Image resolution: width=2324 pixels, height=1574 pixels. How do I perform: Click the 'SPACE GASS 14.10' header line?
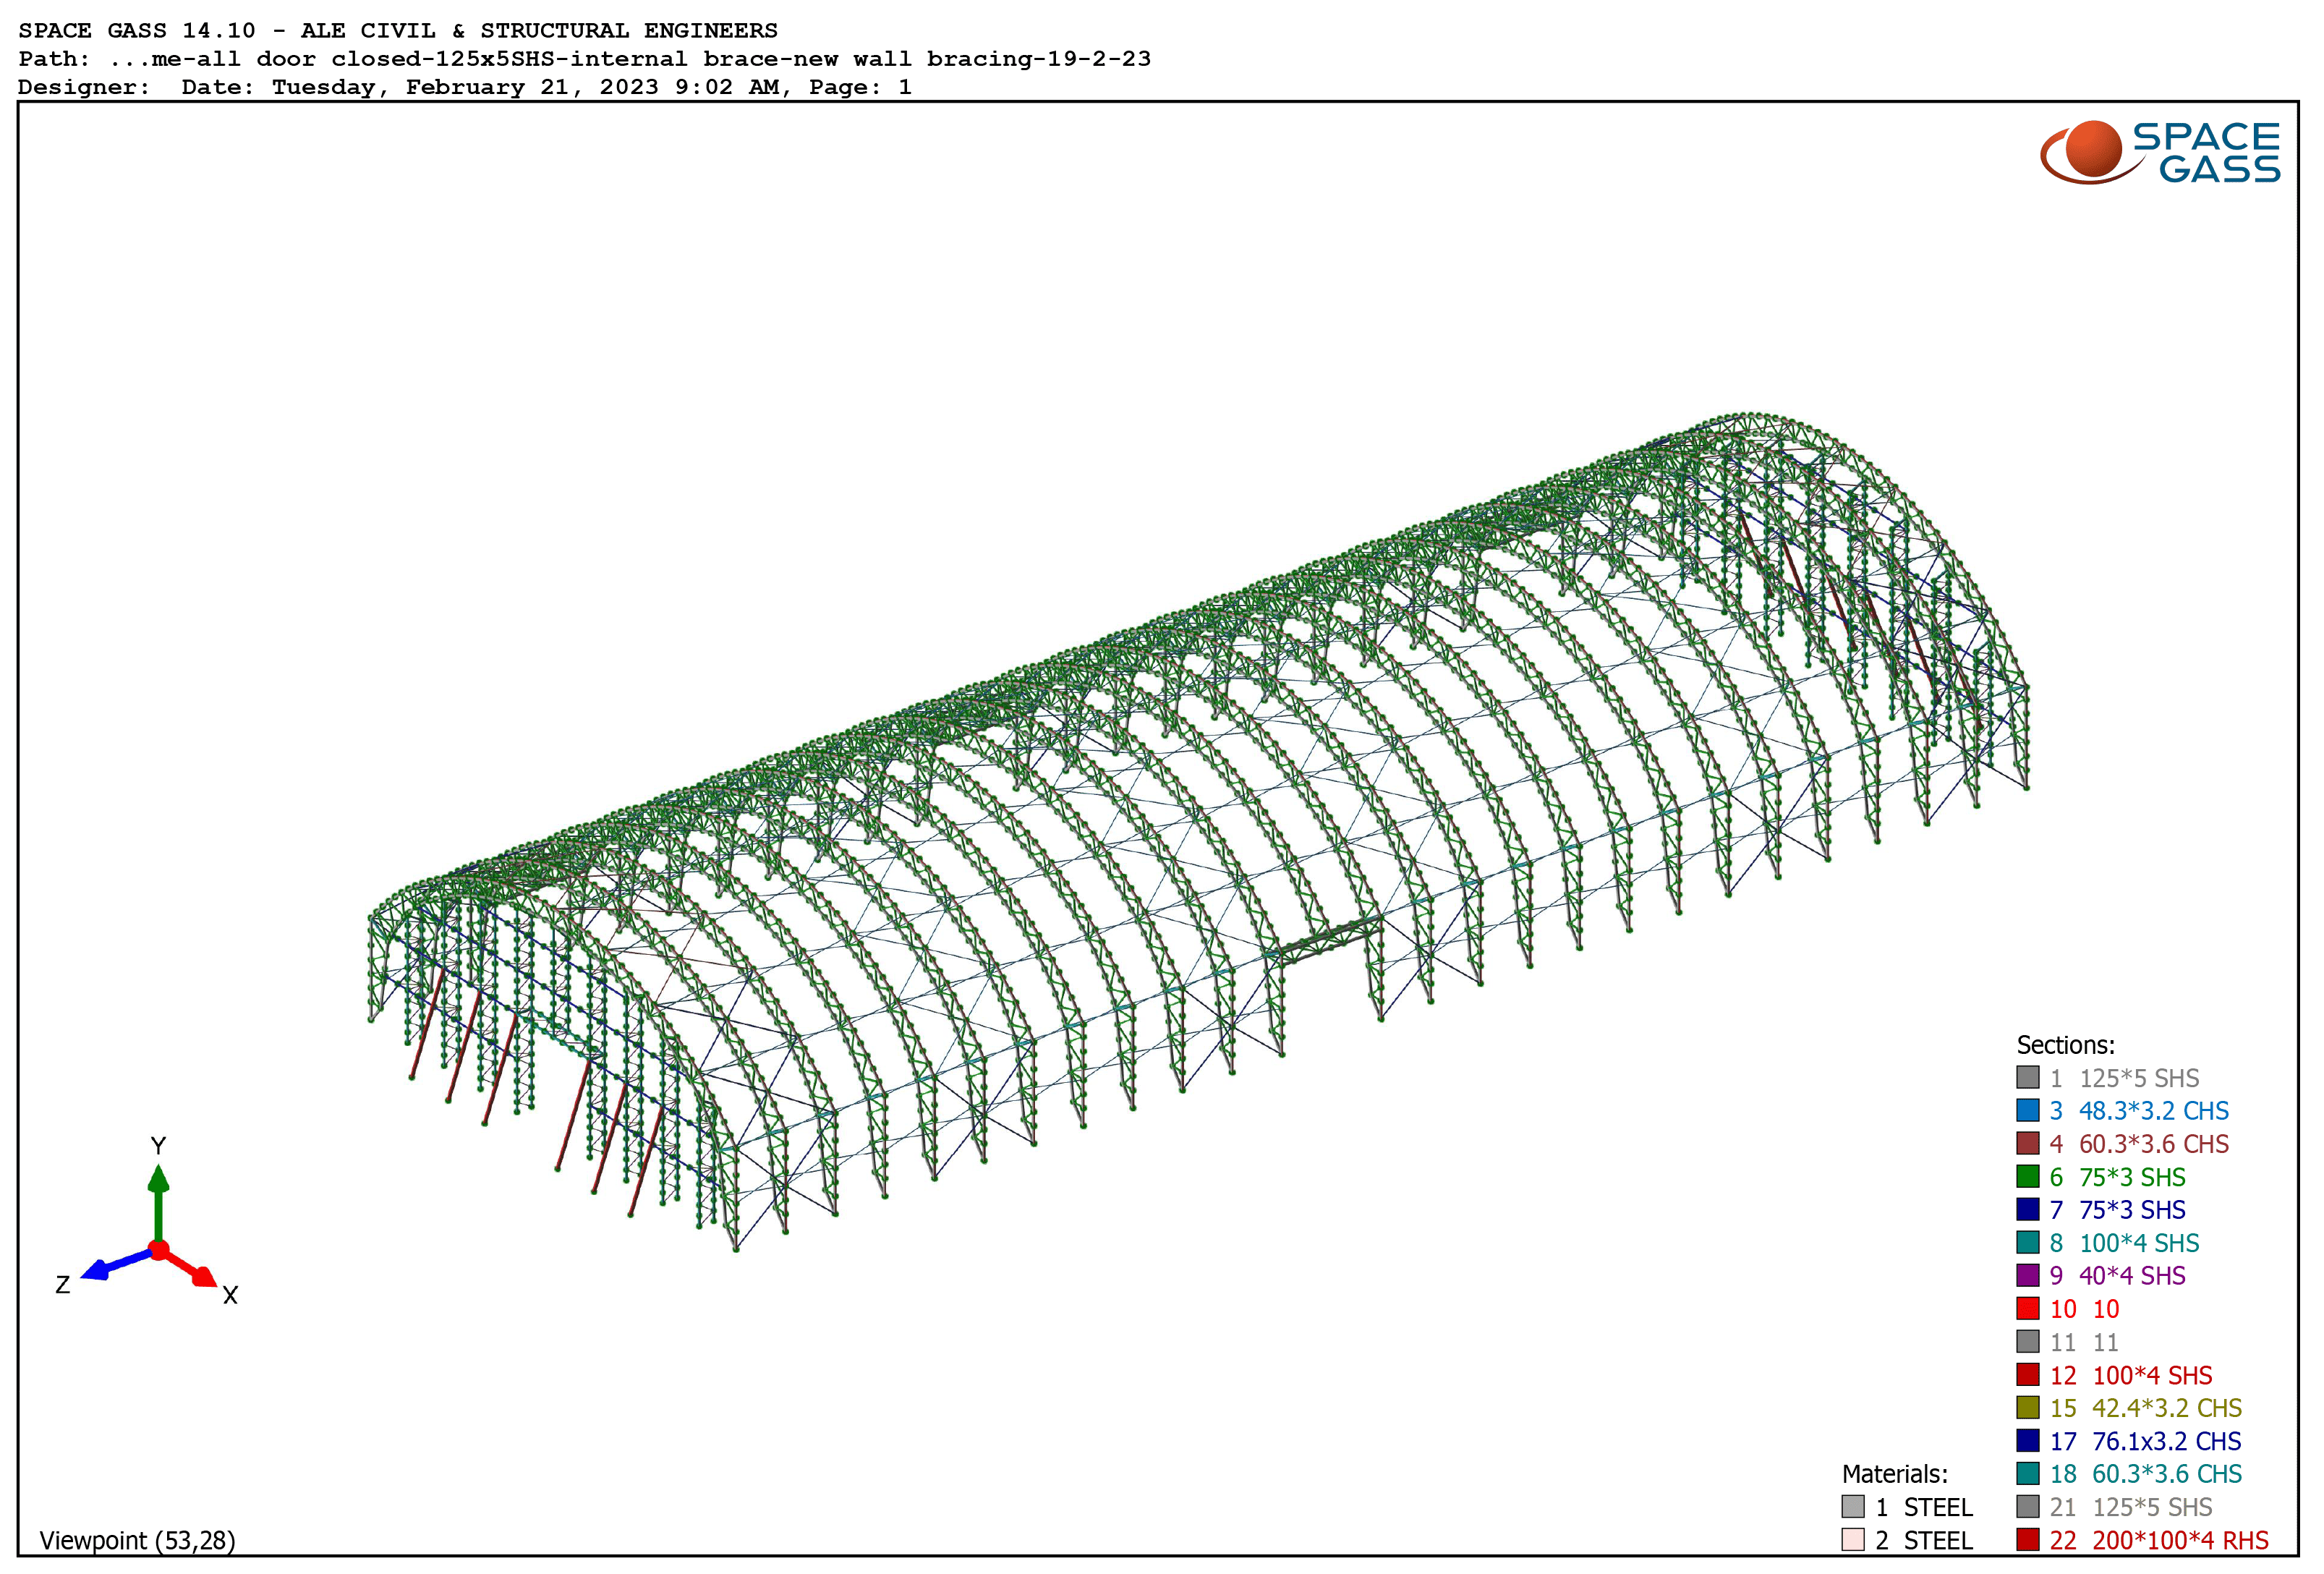pyautogui.click(x=398, y=31)
